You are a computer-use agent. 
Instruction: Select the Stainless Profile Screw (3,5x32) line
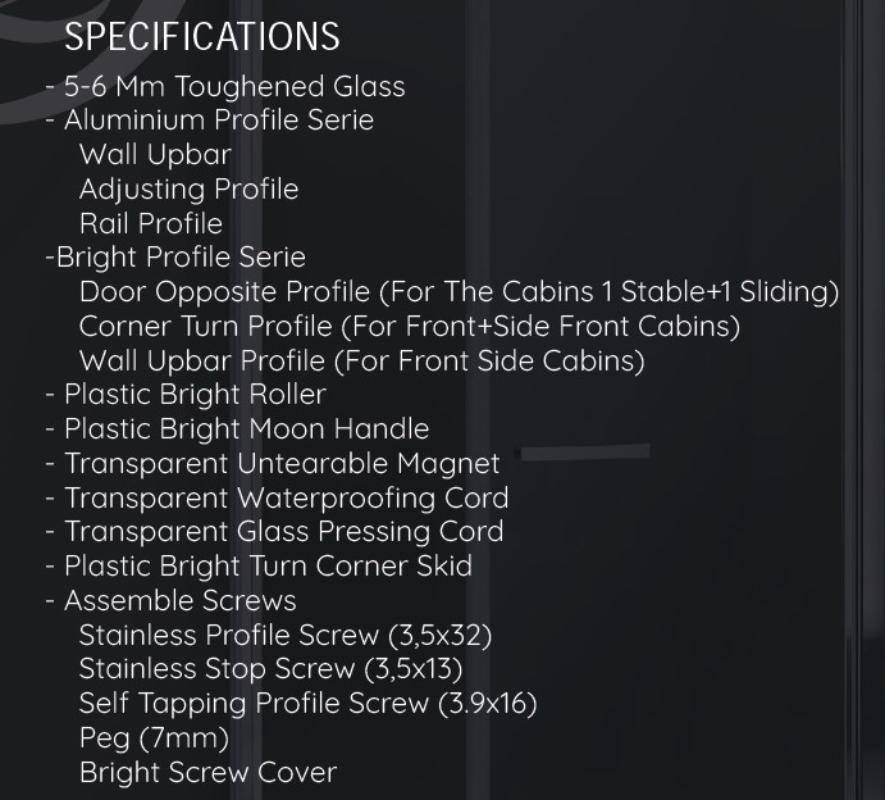[285, 635]
